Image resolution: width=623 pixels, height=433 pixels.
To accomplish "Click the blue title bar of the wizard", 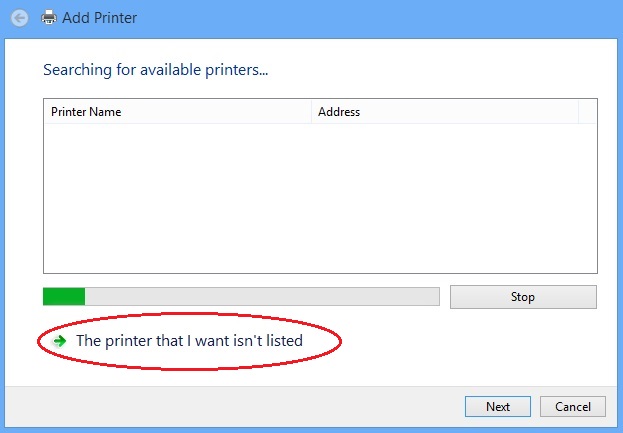I will click(377, 18).
